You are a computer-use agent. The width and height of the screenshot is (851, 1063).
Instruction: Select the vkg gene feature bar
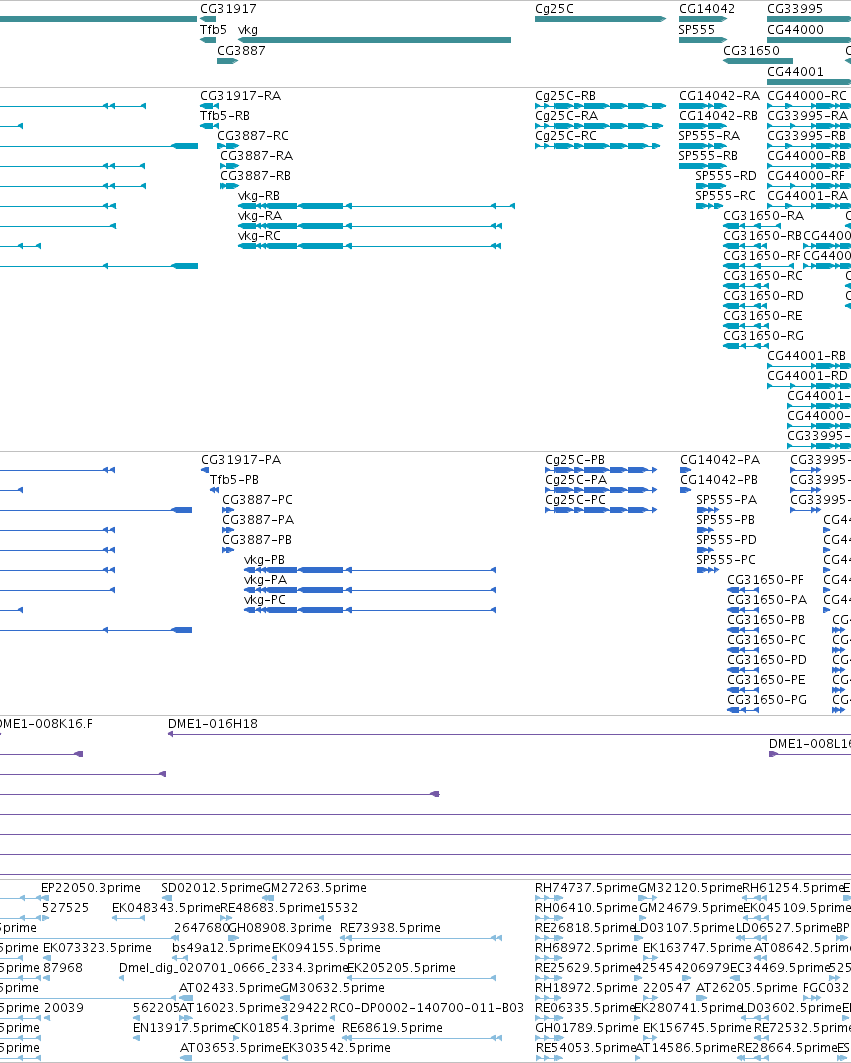pyautogui.click(x=374, y=40)
